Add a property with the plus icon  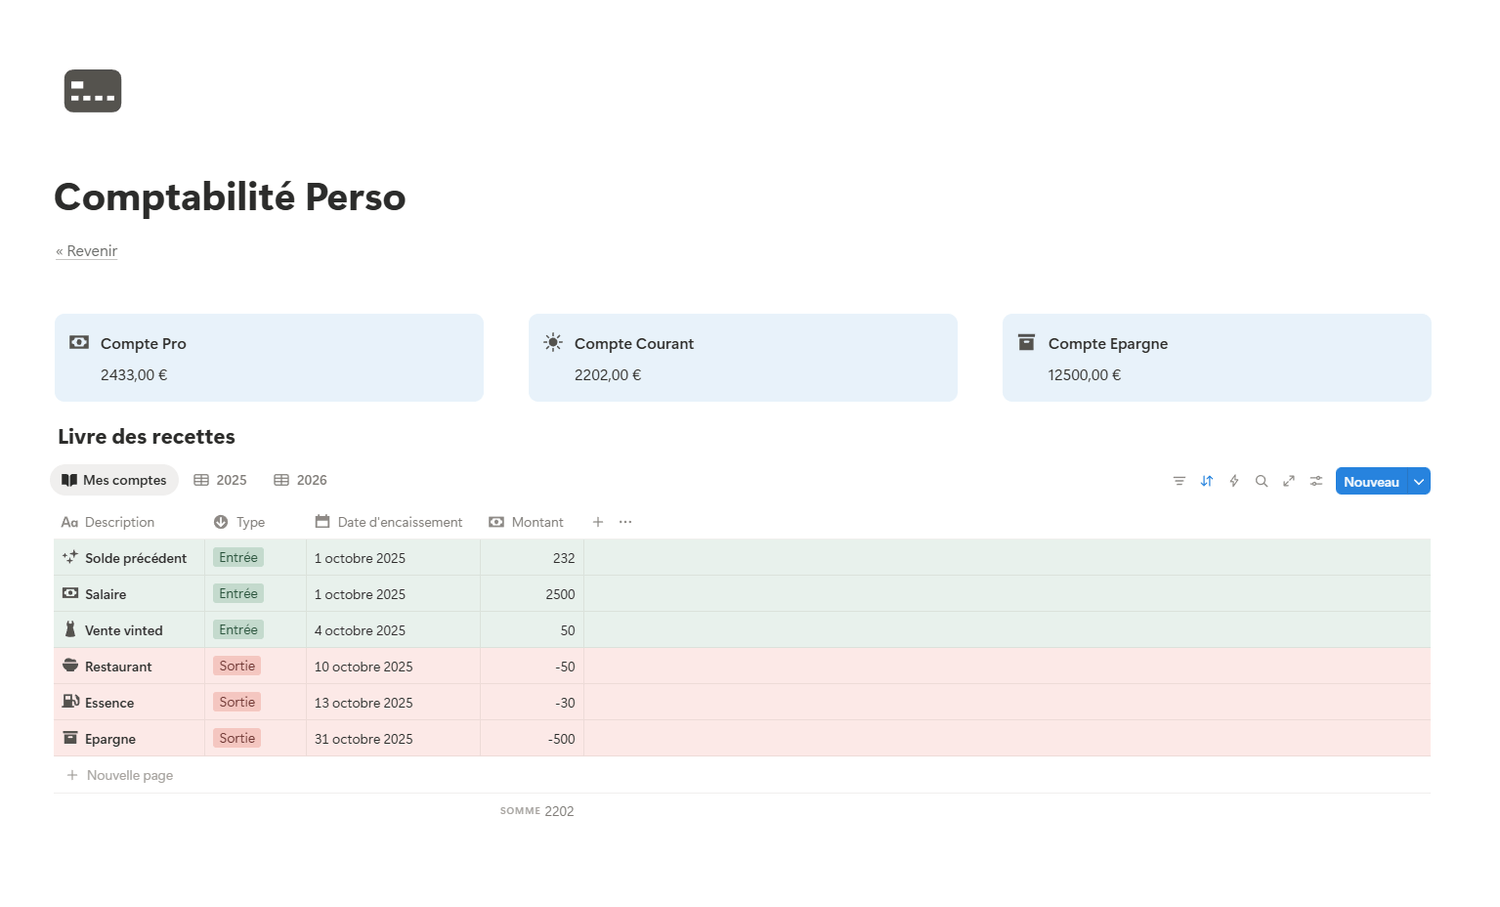point(598,522)
